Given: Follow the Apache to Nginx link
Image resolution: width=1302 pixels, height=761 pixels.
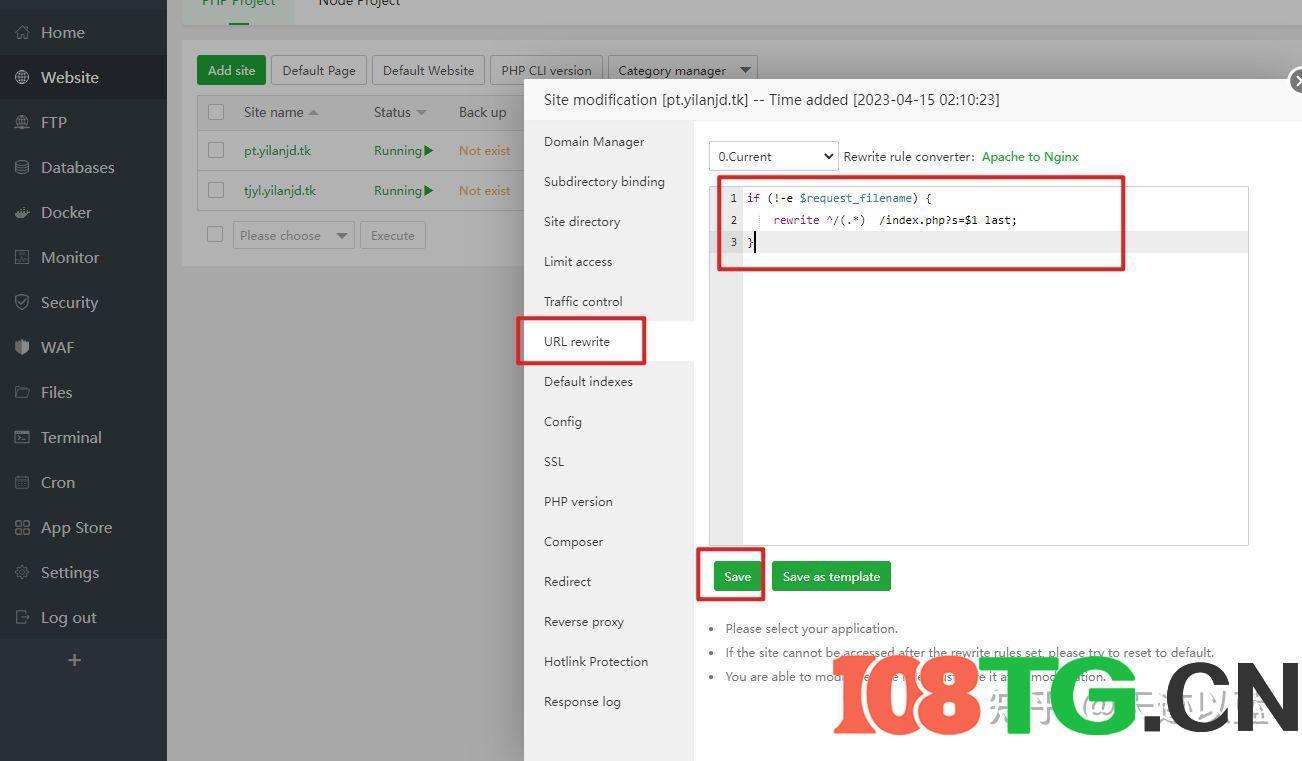Looking at the screenshot, I should point(1029,157).
